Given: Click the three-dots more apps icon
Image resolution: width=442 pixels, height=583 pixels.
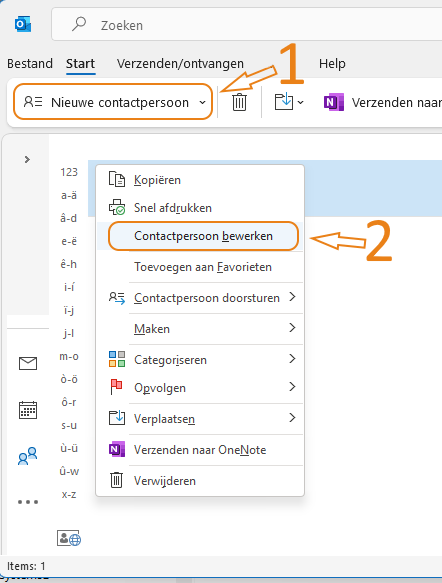Looking at the screenshot, I should (28, 502).
